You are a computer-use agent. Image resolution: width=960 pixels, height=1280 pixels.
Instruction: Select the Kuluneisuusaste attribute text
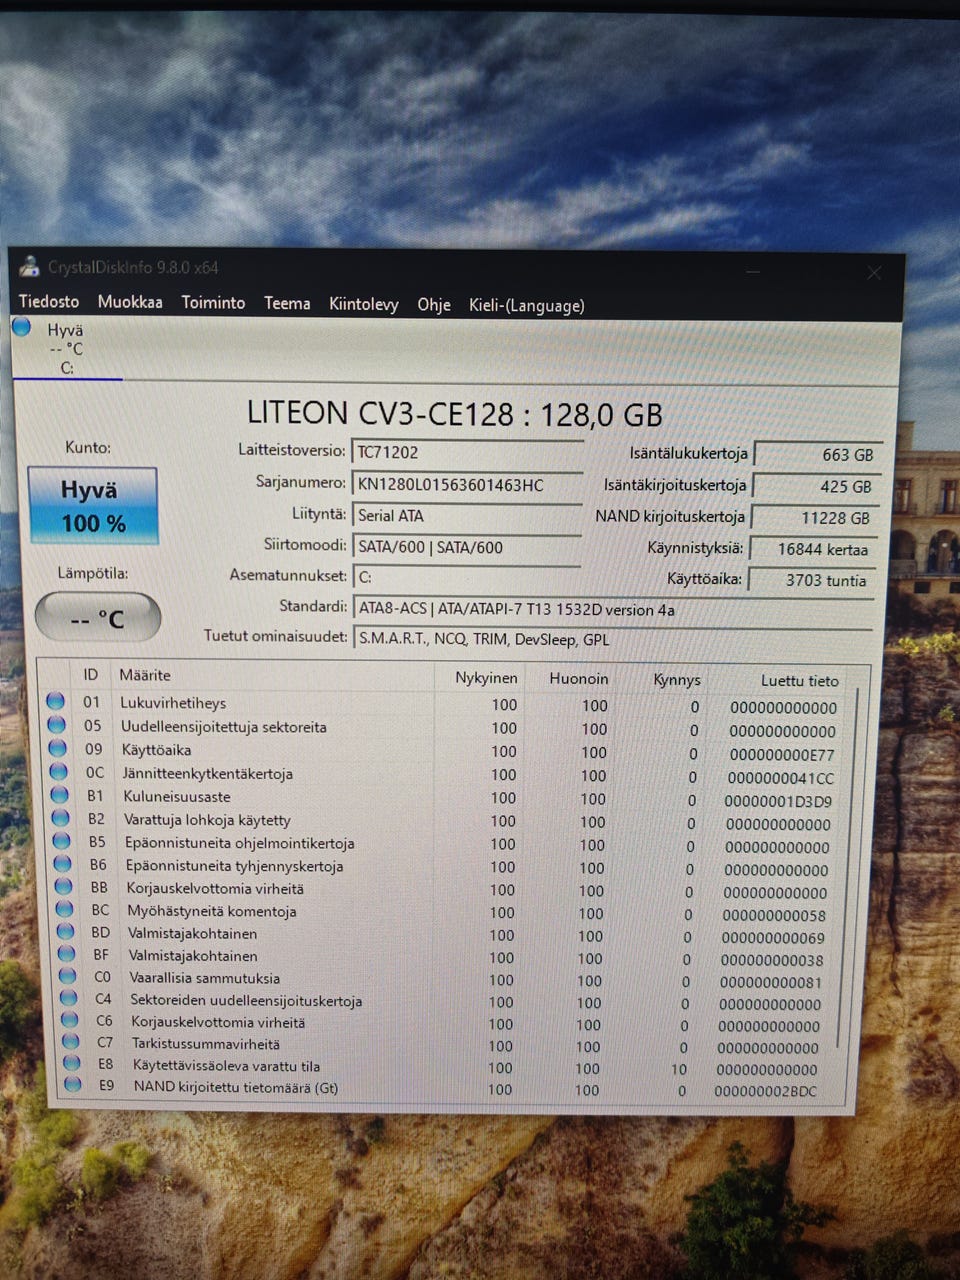coord(177,796)
